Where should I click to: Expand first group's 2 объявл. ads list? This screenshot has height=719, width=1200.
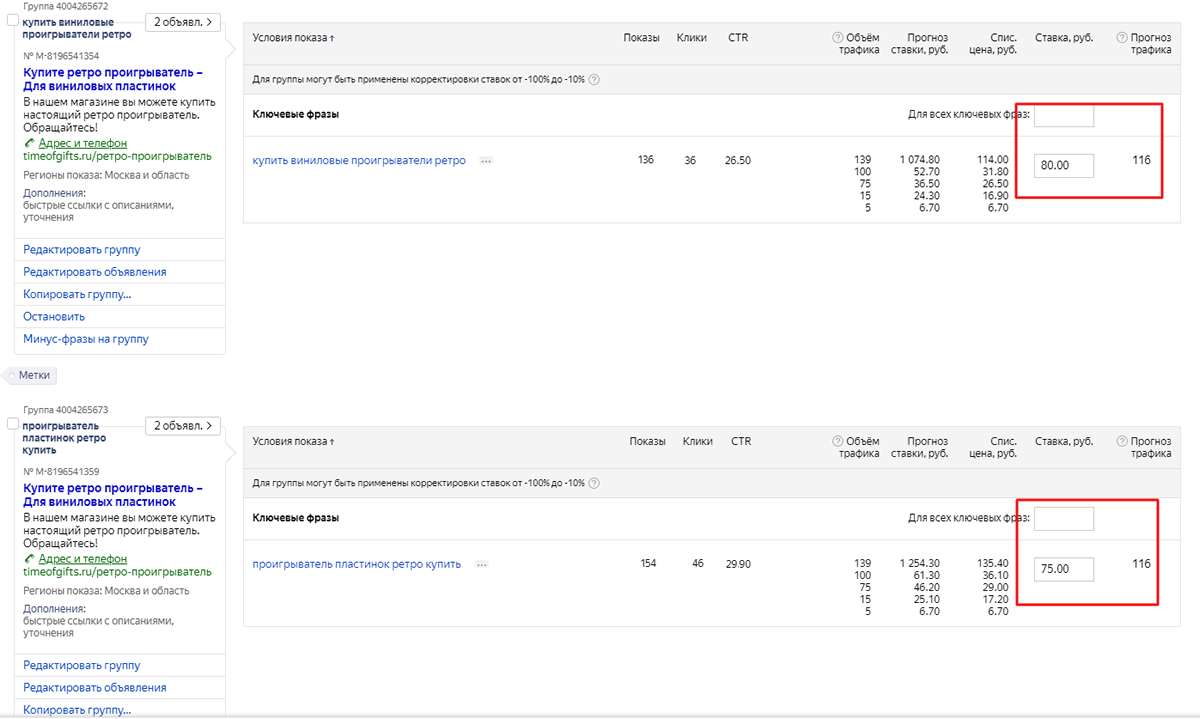tap(182, 22)
